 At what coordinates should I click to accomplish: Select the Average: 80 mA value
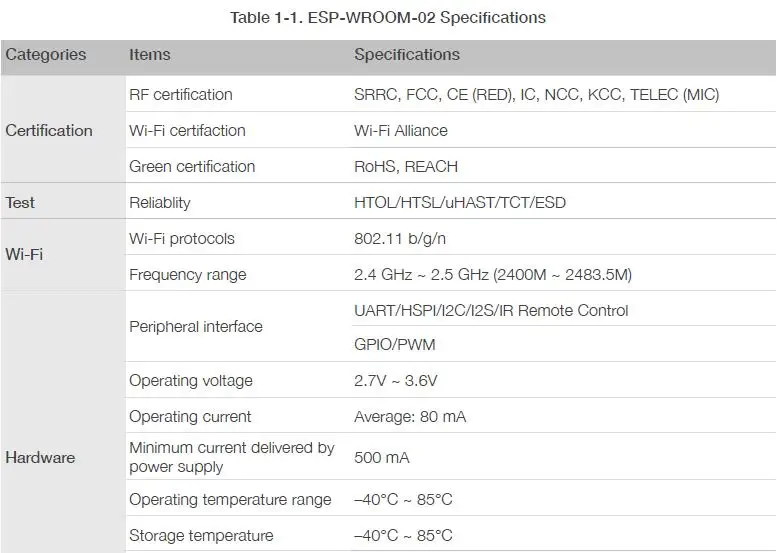(410, 417)
